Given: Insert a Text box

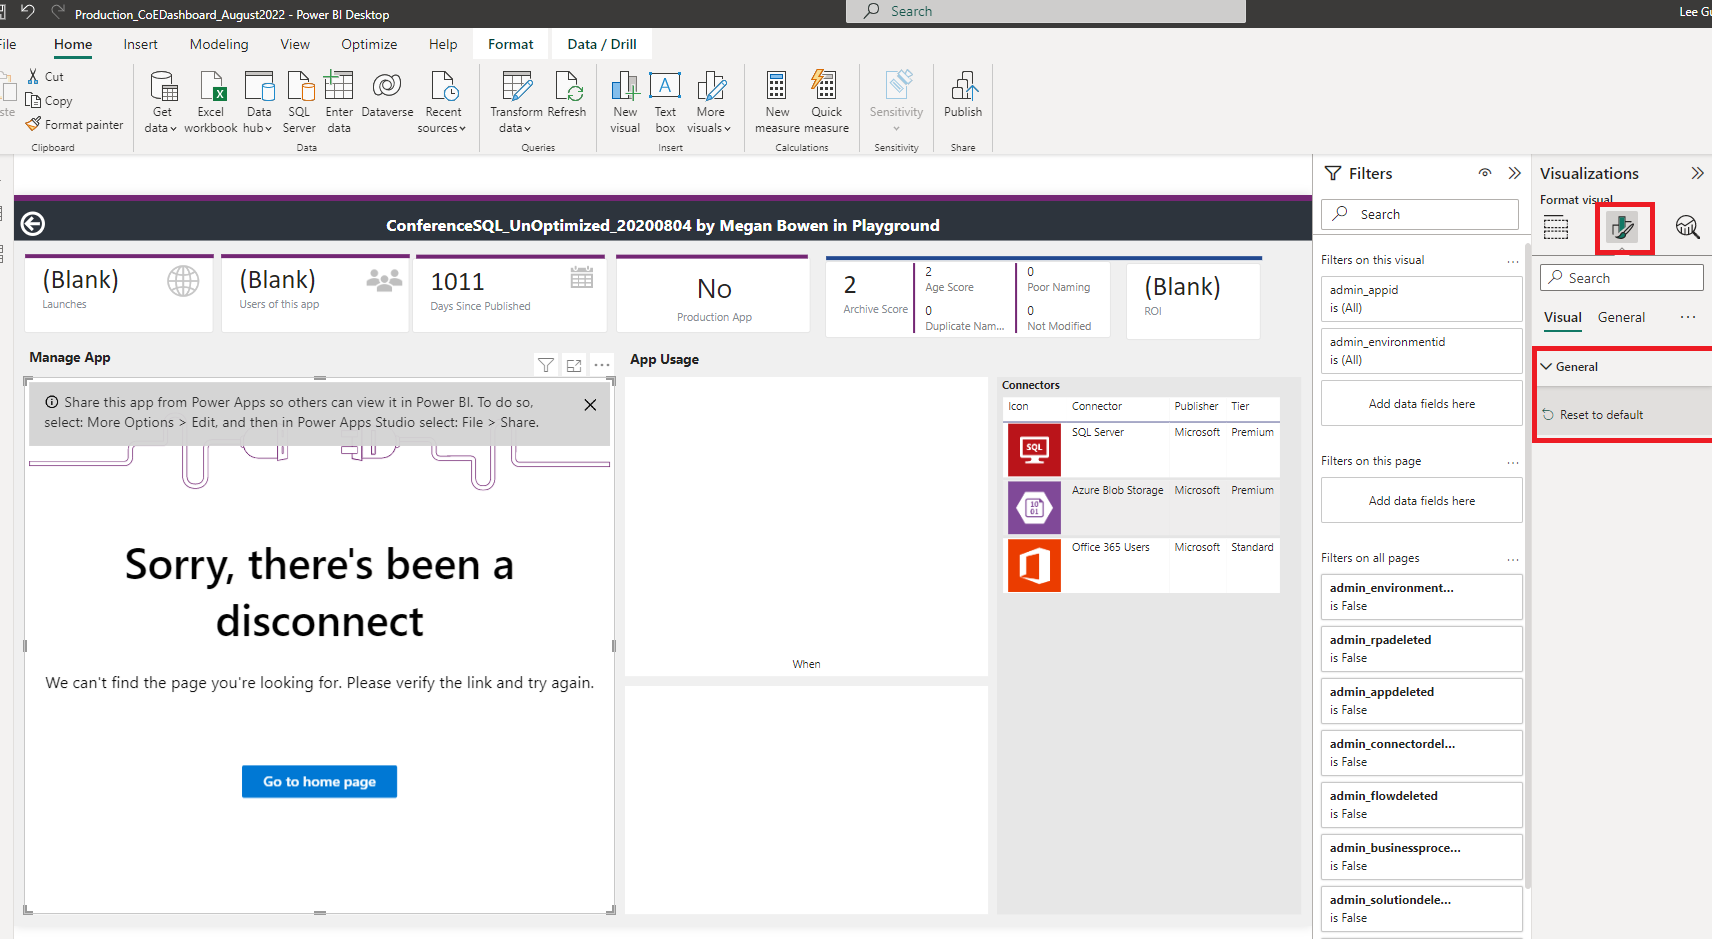Looking at the screenshot, I should click(x=664, y=100).
